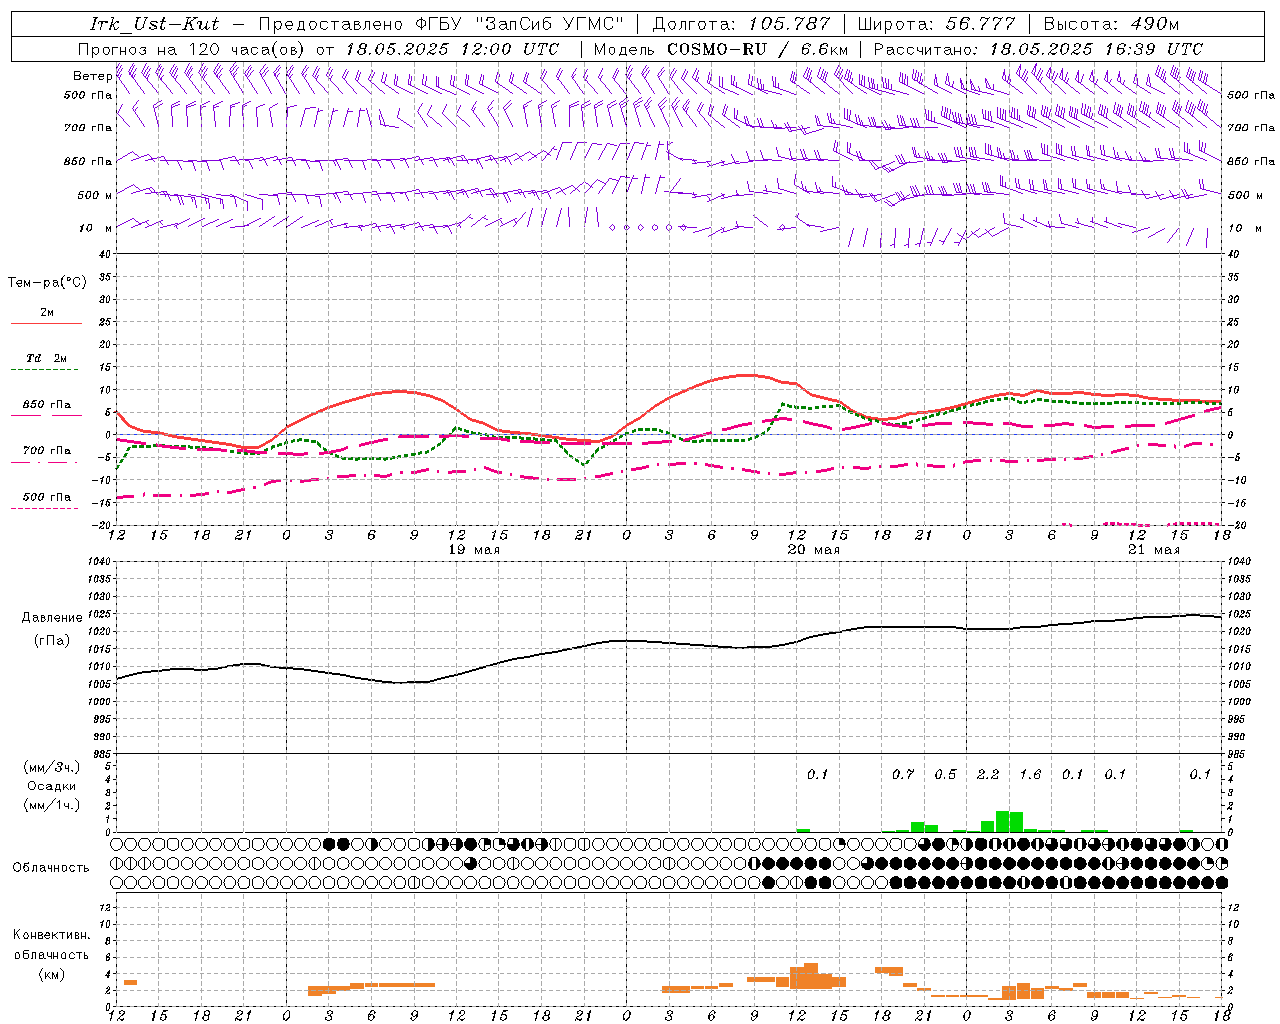
Task: Click the 1.6 three-hour precipitation value
Action: pos(1030,775)
